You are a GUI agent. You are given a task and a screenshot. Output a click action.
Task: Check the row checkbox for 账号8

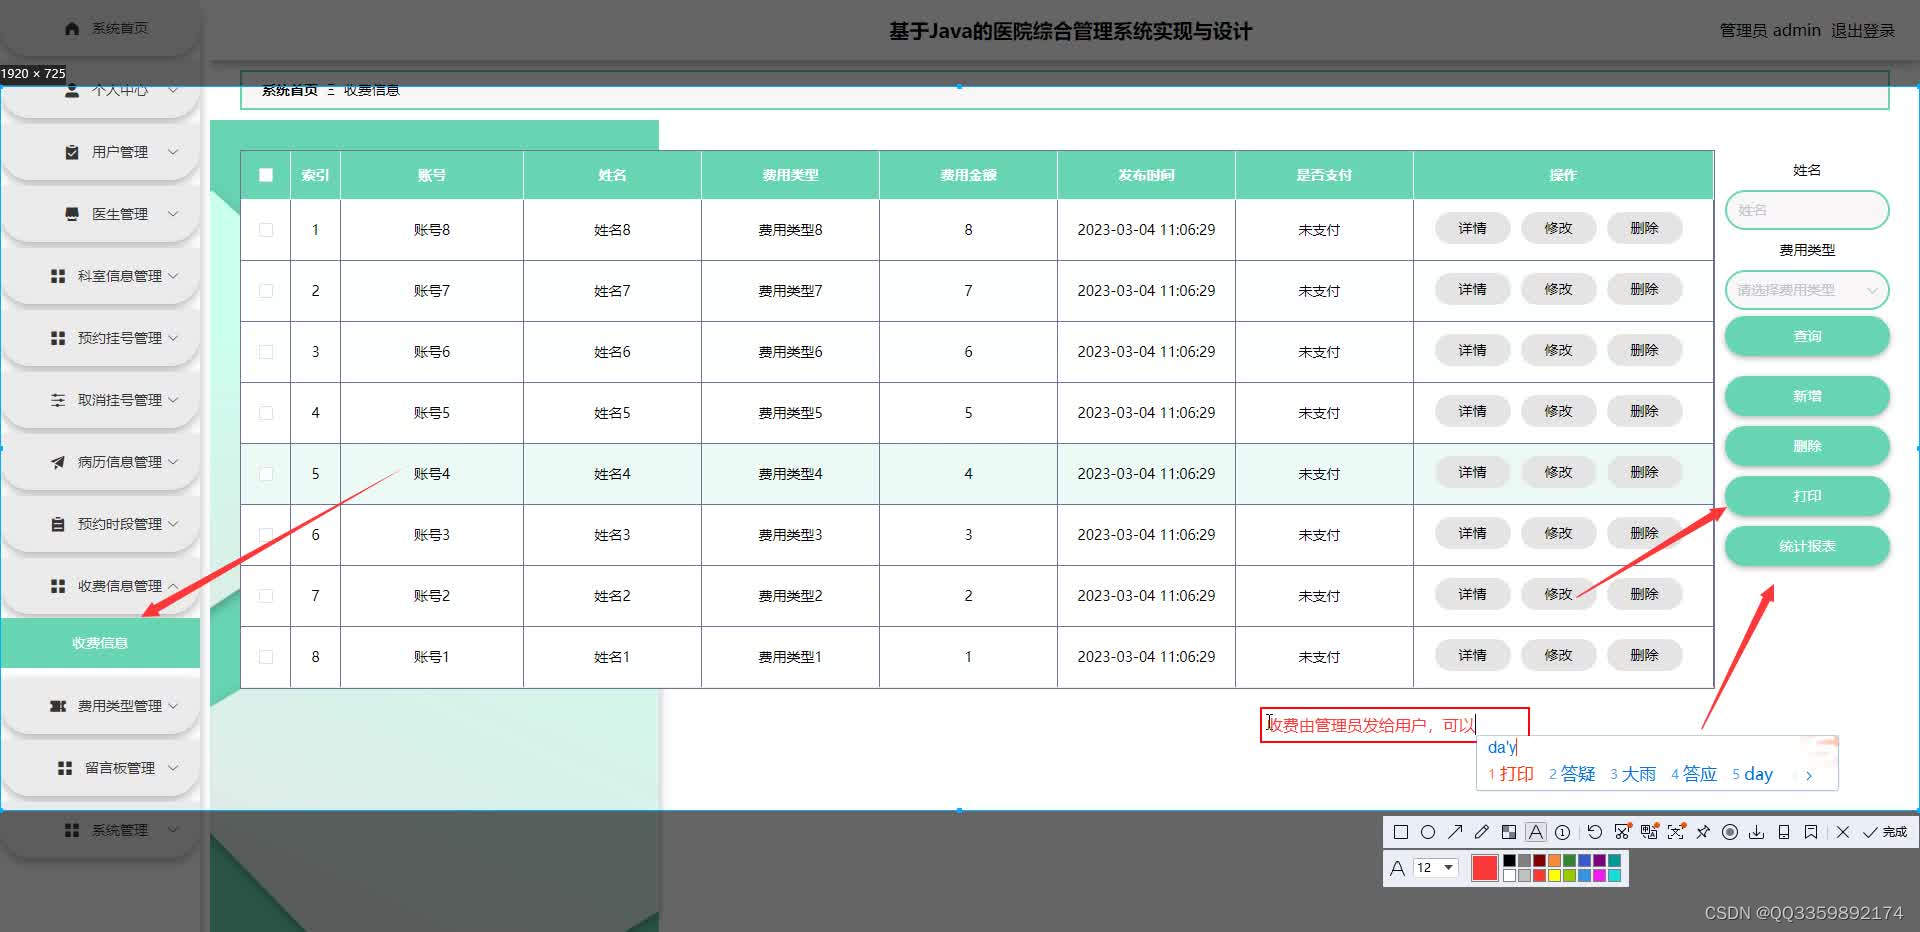click(266, 230)
